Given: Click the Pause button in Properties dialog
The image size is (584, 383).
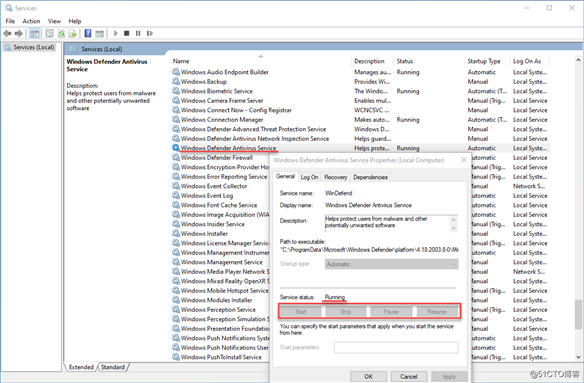Looking at the screenshot, I should click(391, 311).
